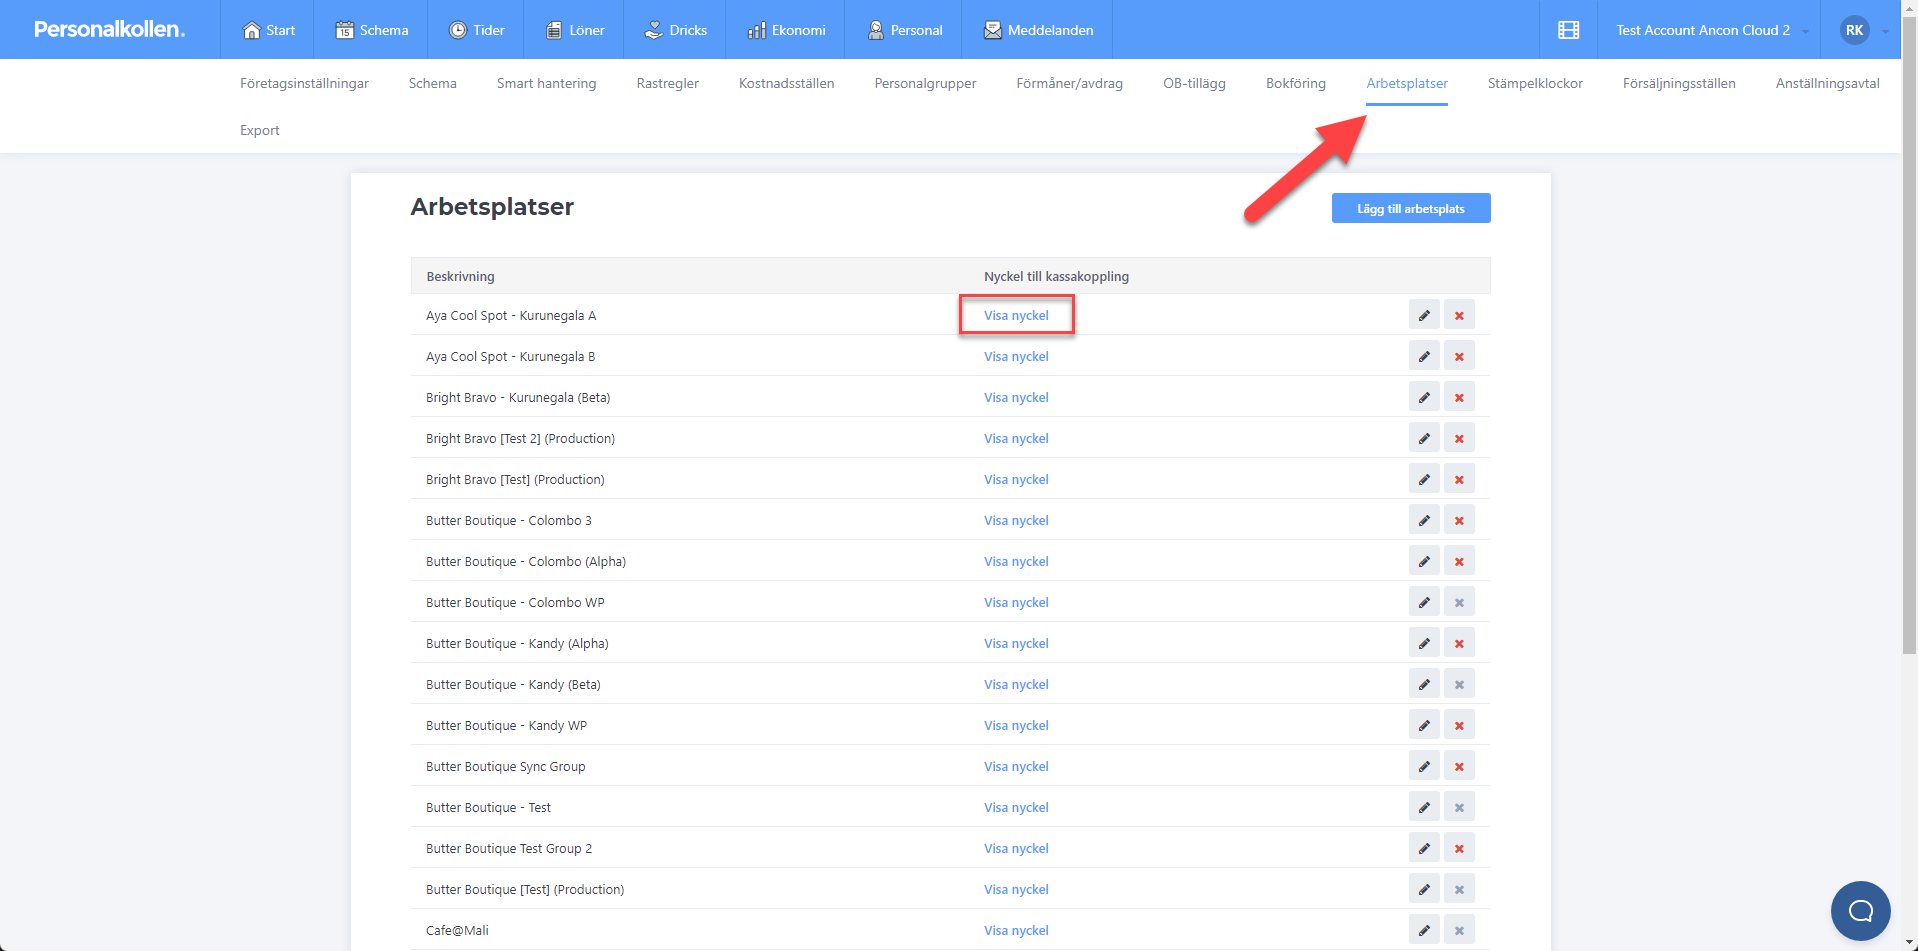1918x951 pixels.
Task: Switch to Bokföring tab
Action: click(1295, 83)
